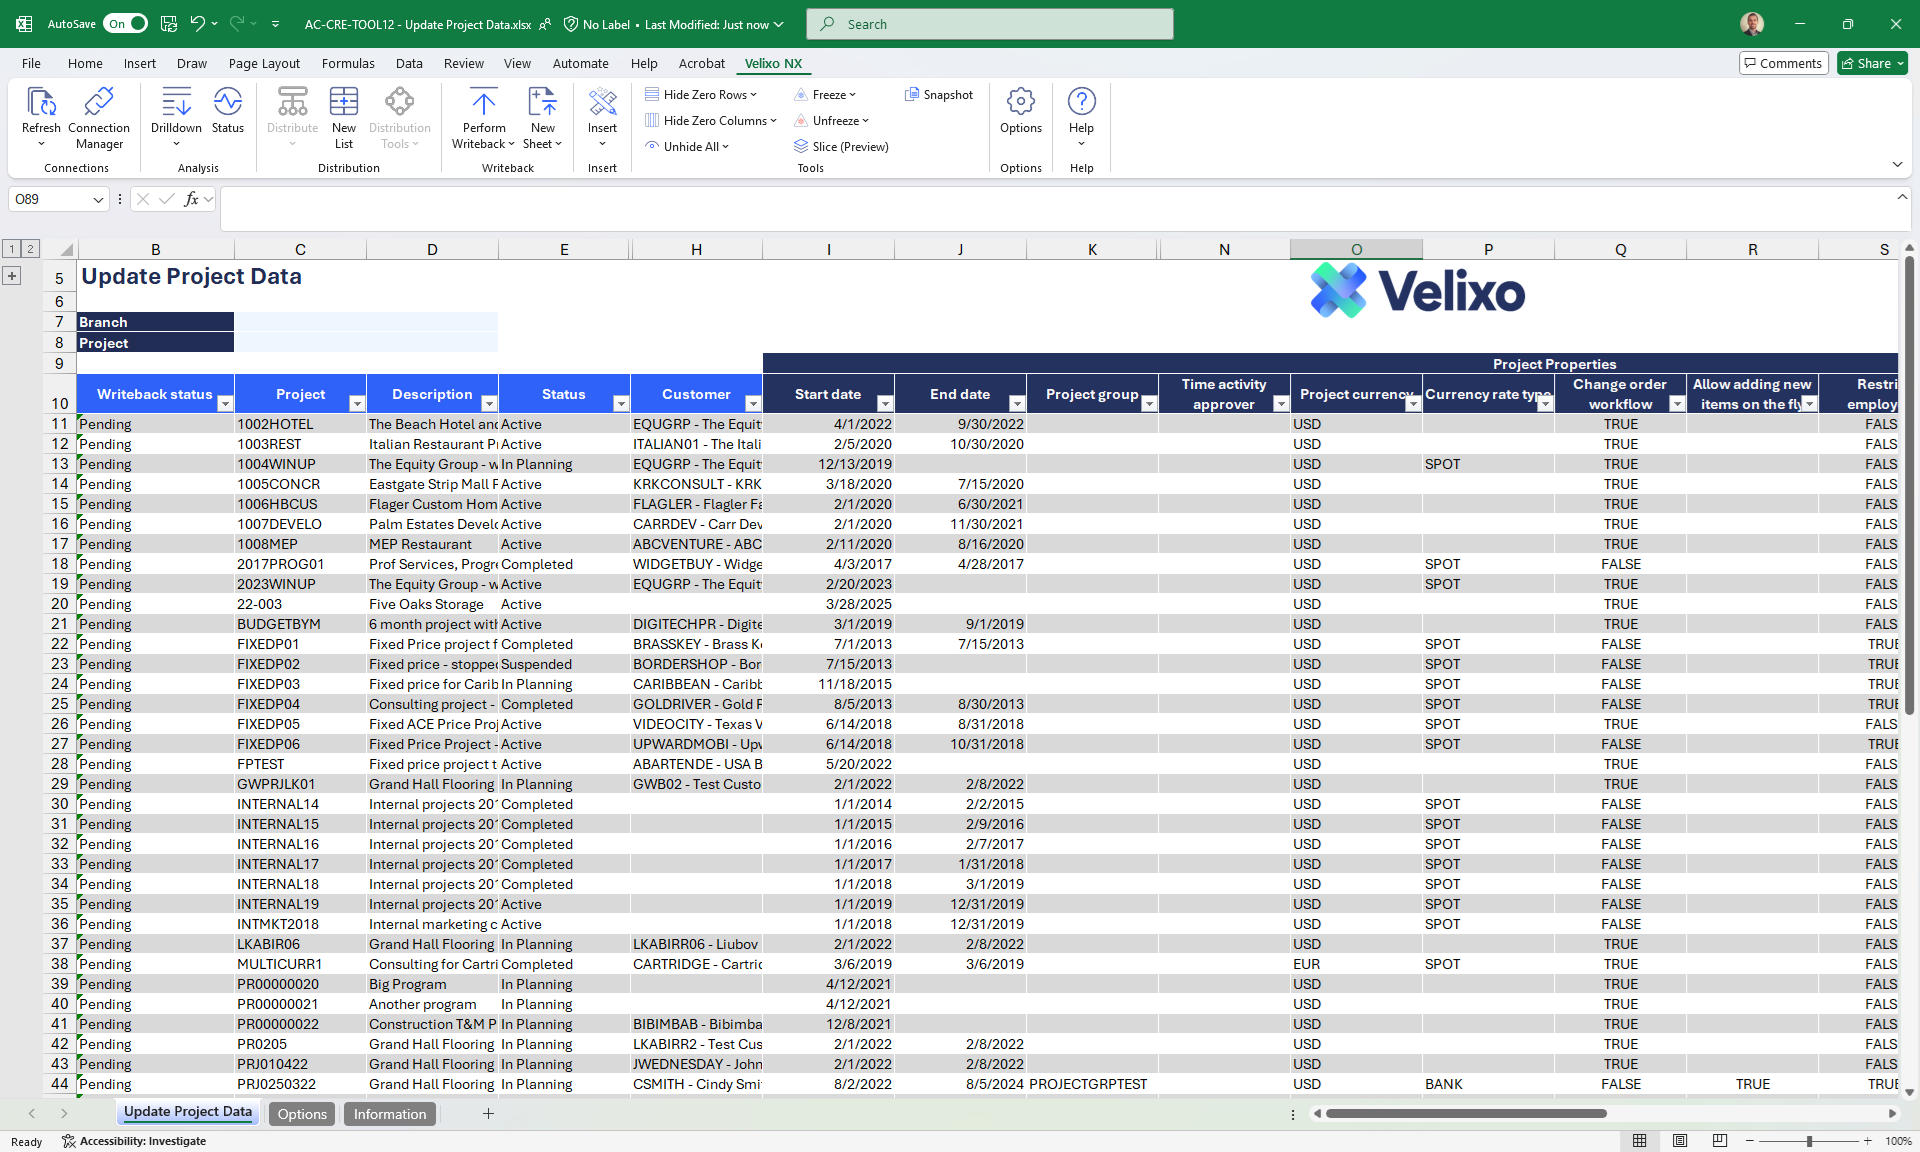1920x1152 pixels.
Task: Toggle the AutoSave switch
Action: pyautogui.click(x=127, y=24)
